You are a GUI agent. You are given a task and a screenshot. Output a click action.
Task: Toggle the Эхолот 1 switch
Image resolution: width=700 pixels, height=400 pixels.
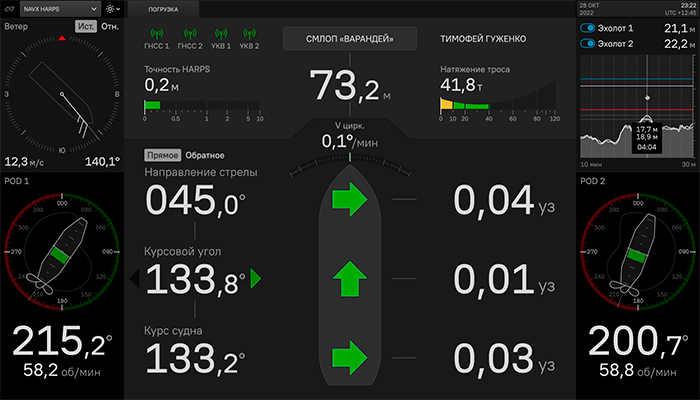589,29
